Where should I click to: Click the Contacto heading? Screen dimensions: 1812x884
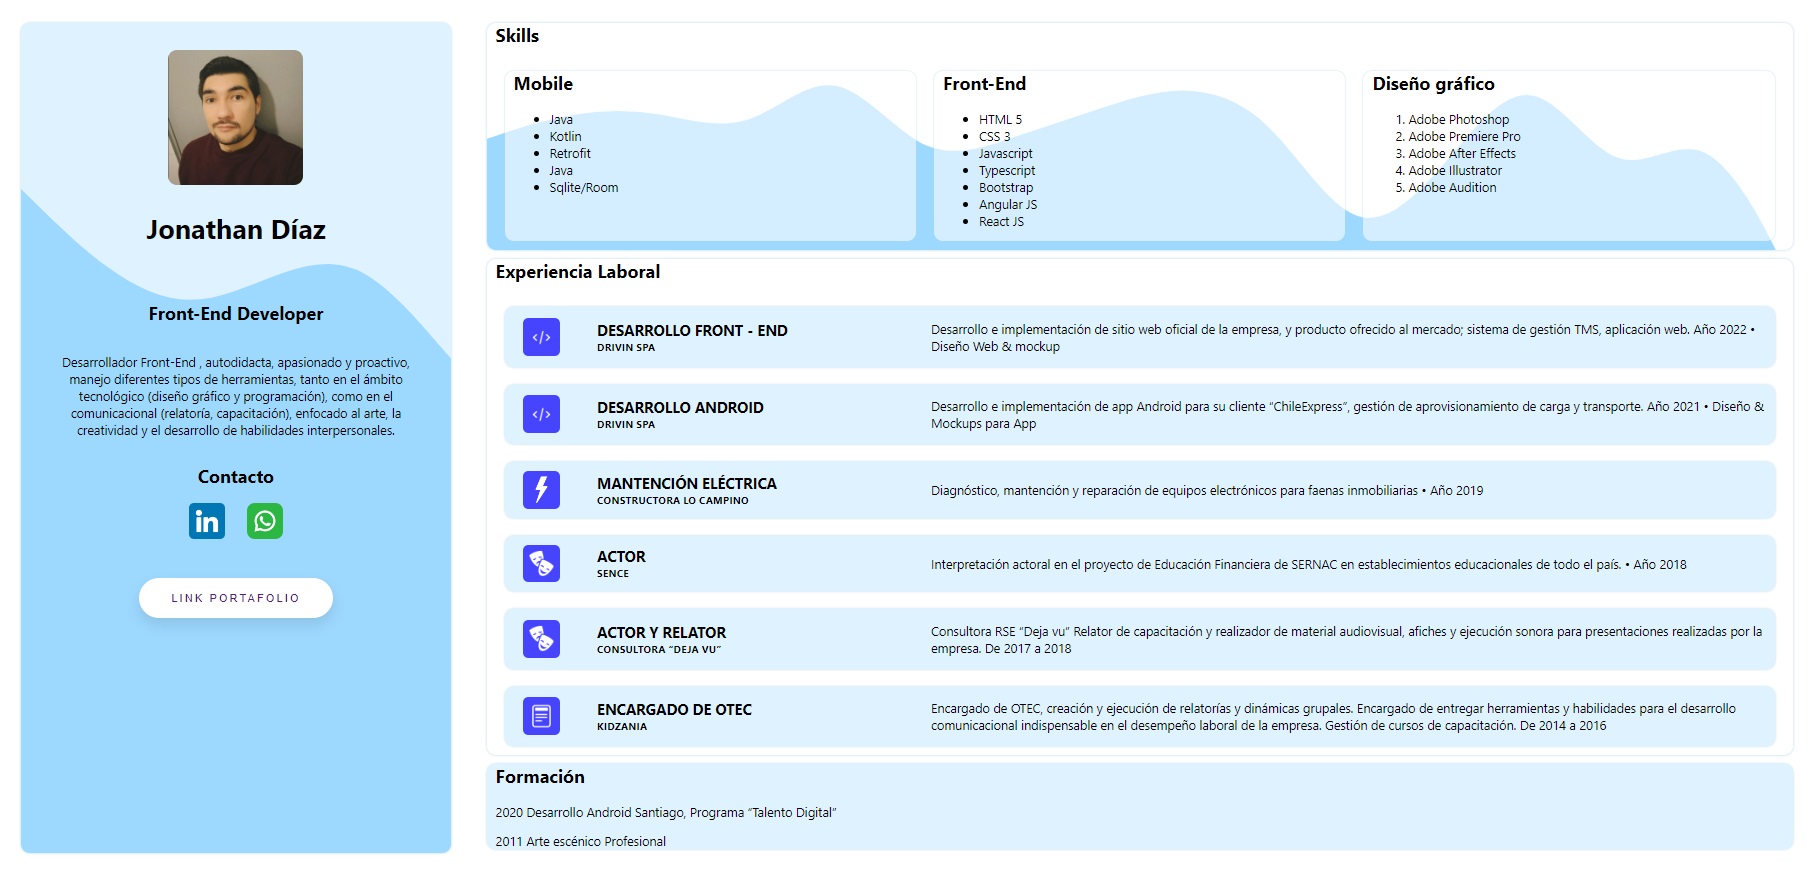pyautogui.click(x=236, y=477)
